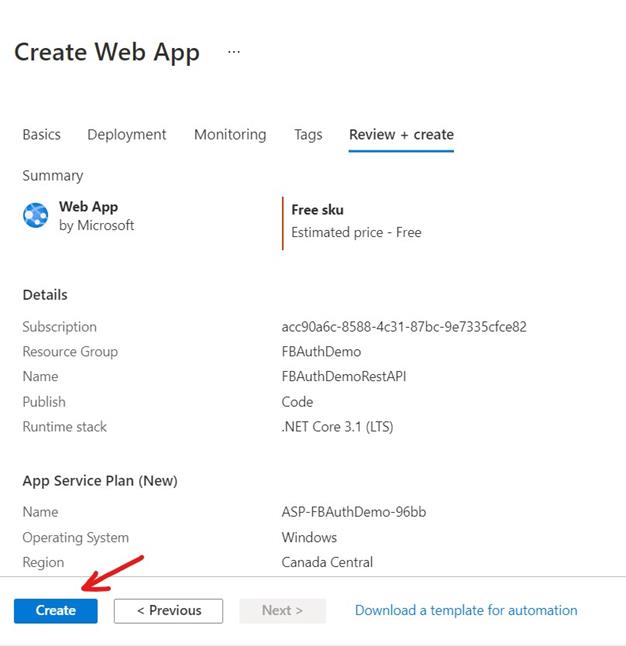Click the Create Web App page title
Screen dimensions: 626x646
pyautogui.click(x=107, y=52)
